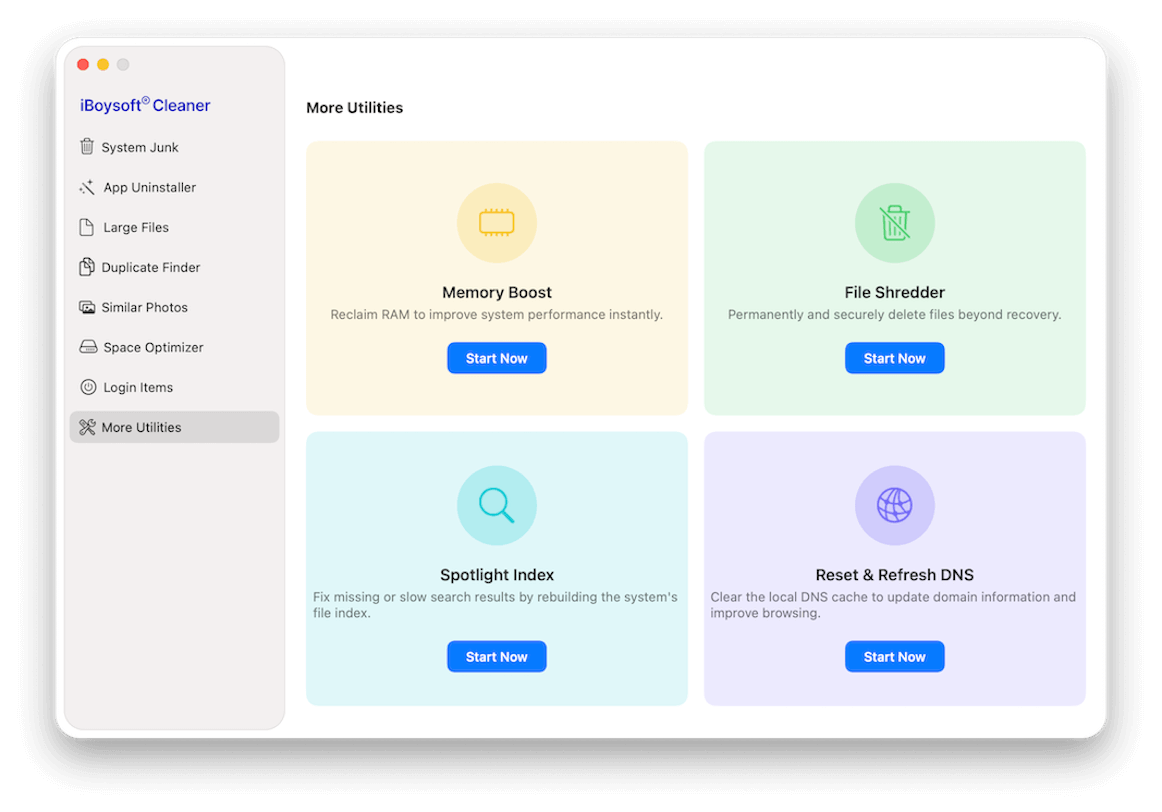The width and height of the screenshot is (1162, 812).
Task: Click the More Utilities wrench icon
Action: pos(88,427)
